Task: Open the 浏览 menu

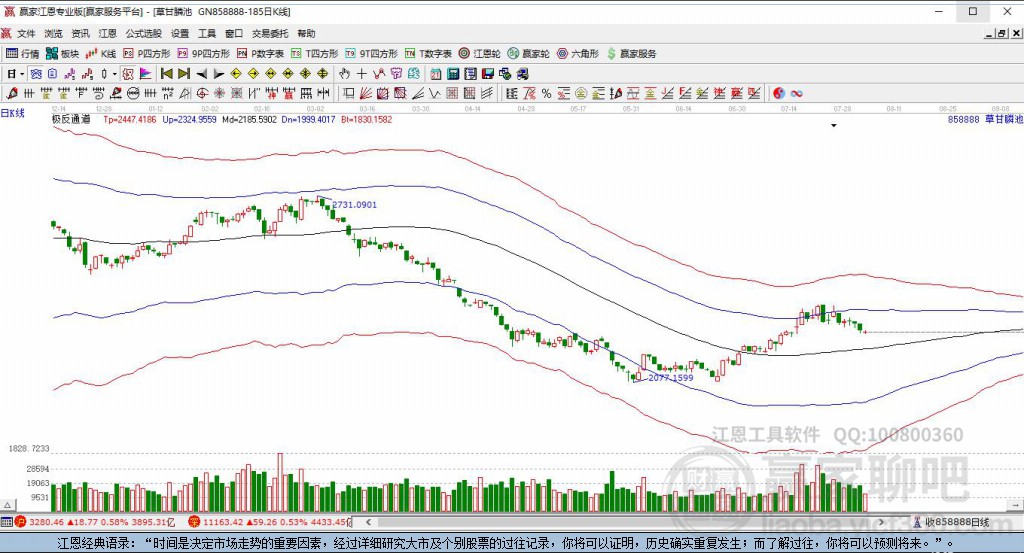Action: click(54, 33)
